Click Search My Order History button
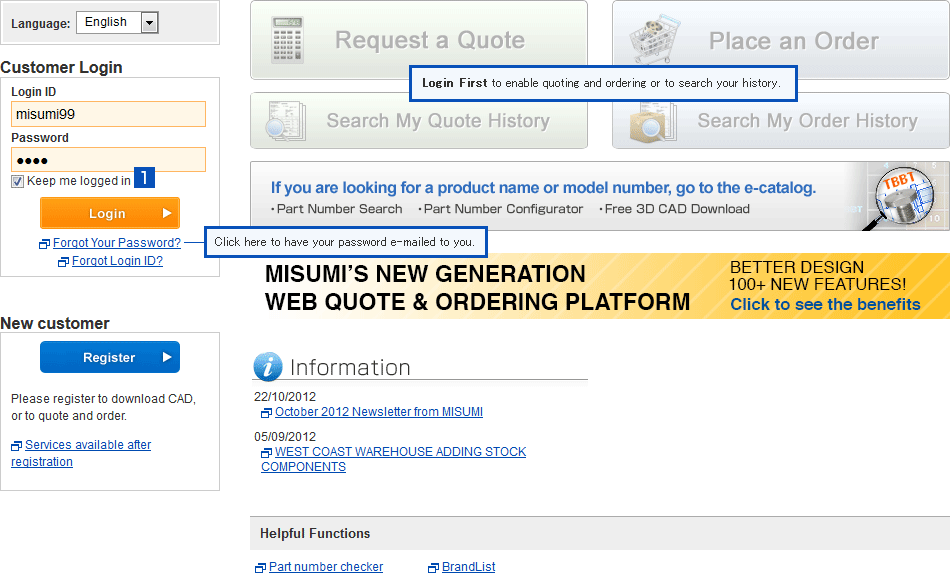Viewport: 950px width, 575px height. tap(781, 121)
